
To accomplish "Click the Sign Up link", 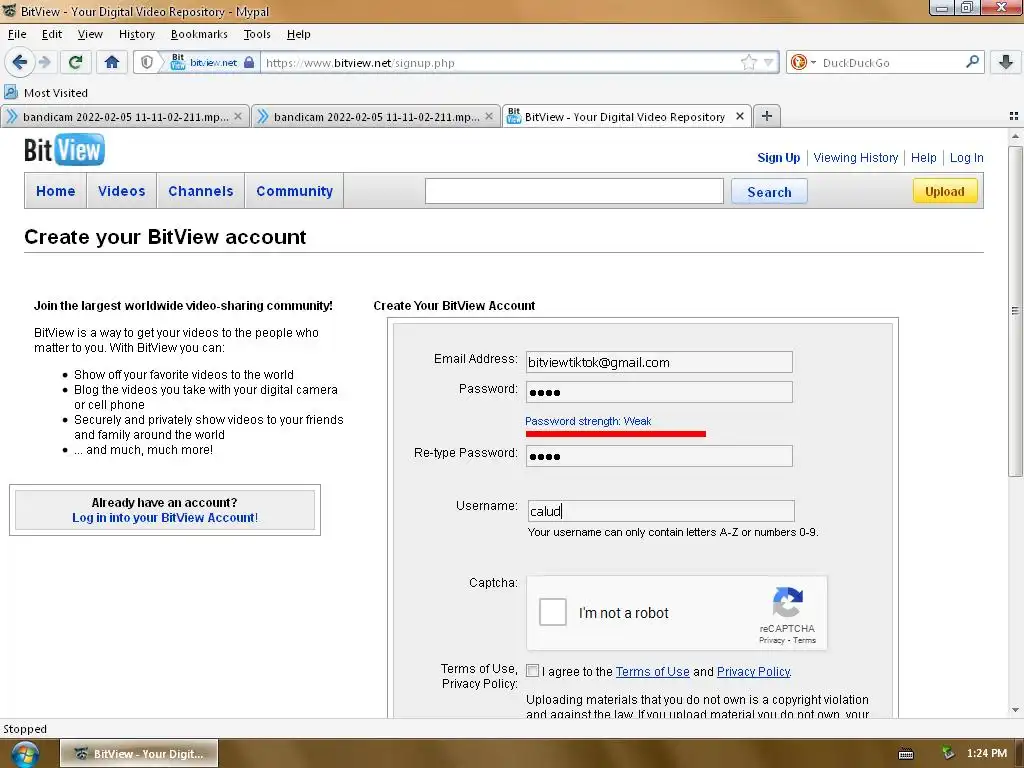I will (x=778, y=157).
